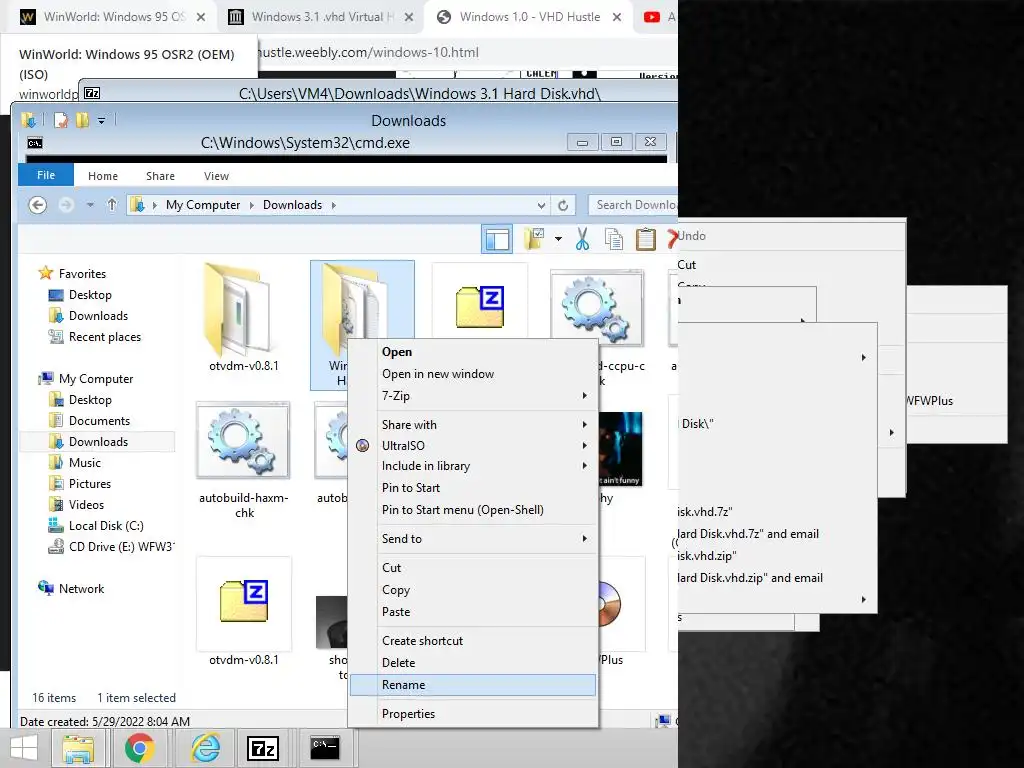
Task: Open 7-Zip from the taskbar
Action: point(263,748)
